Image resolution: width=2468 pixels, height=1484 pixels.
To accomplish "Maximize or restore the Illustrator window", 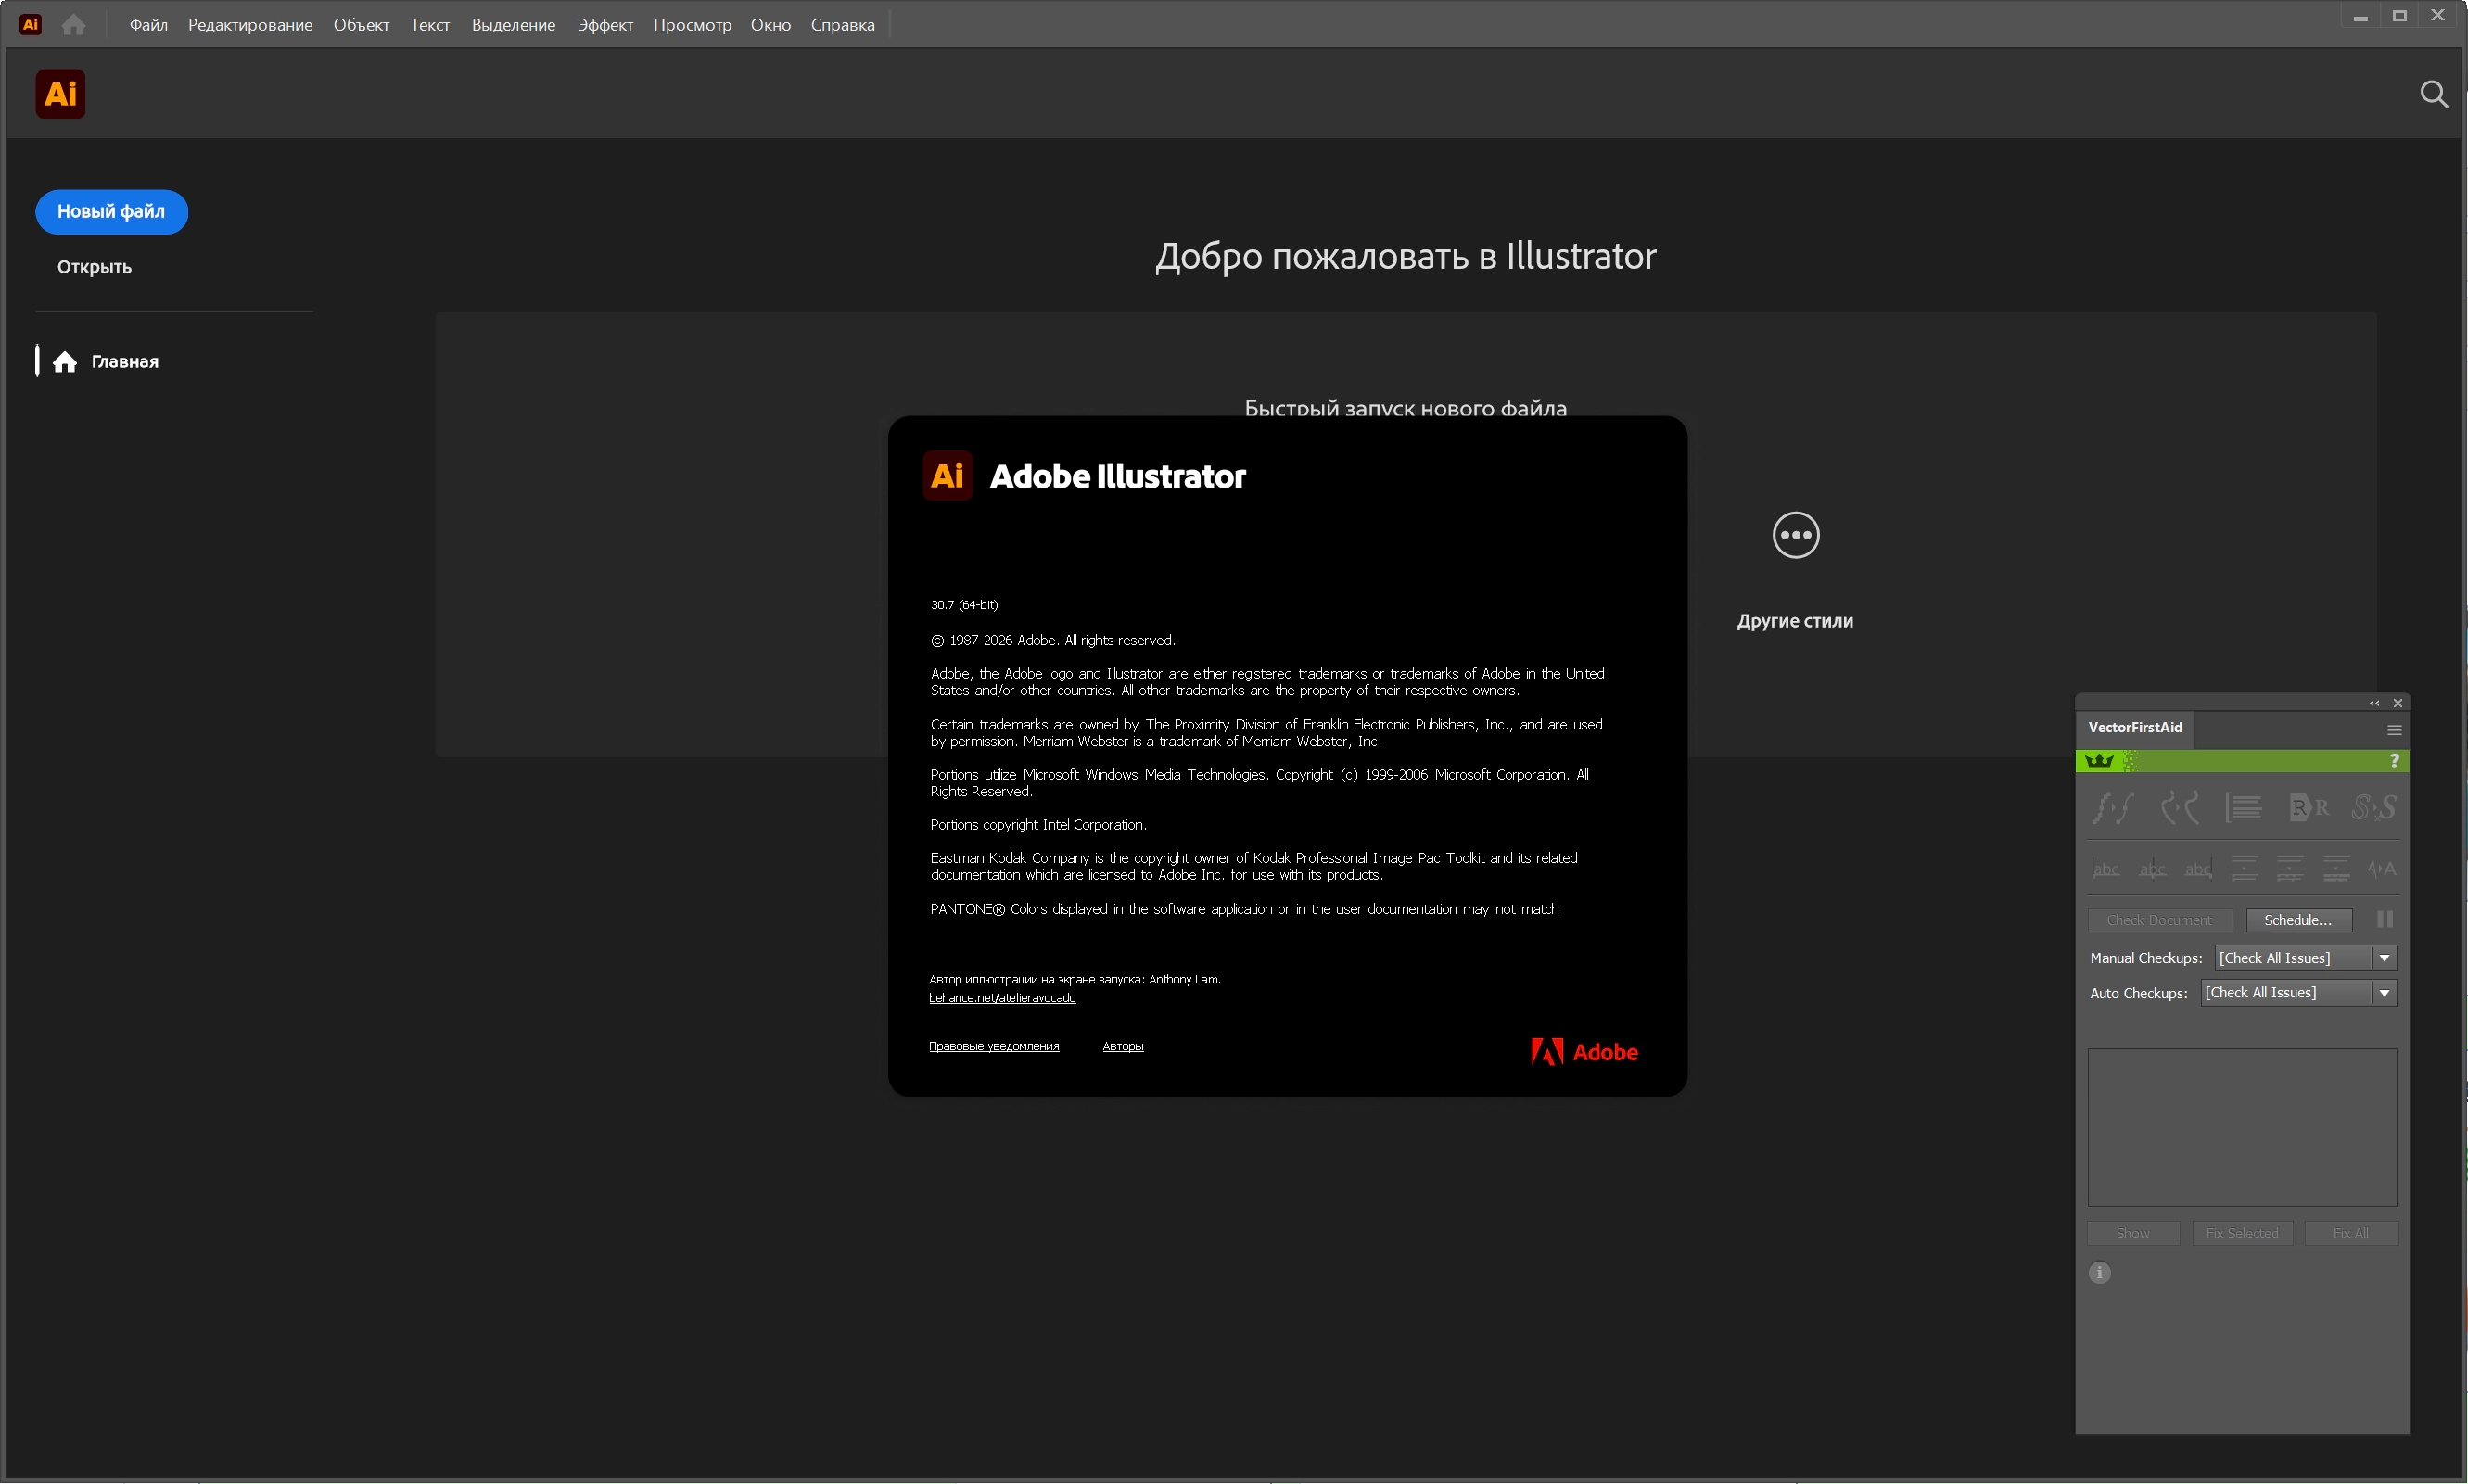I will pyautogui.click(x=2399, y=16).
